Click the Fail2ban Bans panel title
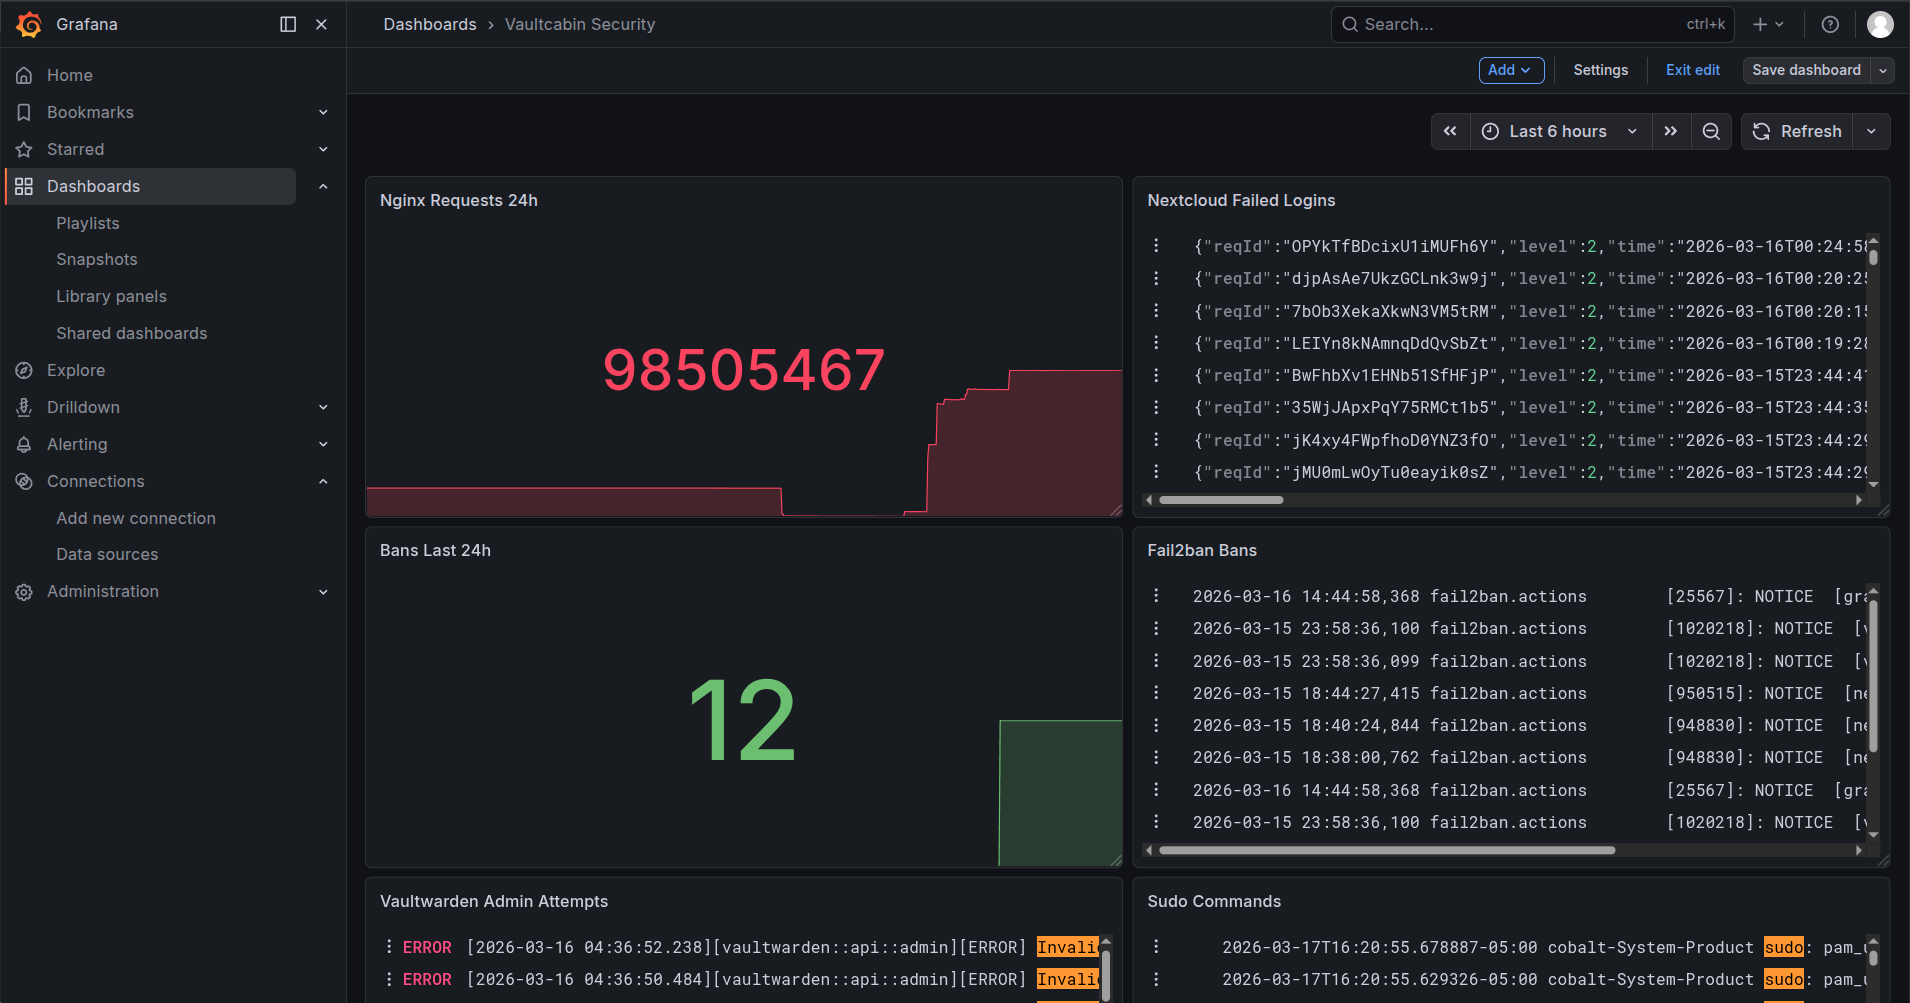1910x1003 pixels. [1202, 550]
